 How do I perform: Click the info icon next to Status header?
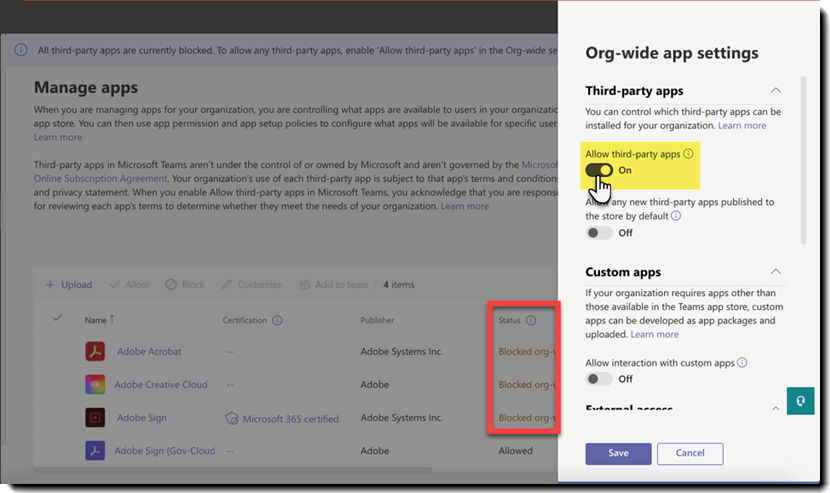531,320
